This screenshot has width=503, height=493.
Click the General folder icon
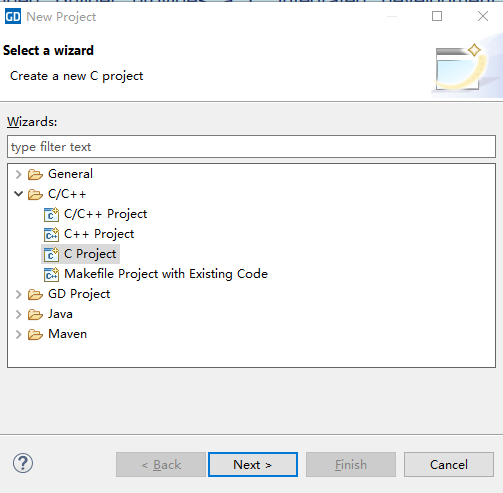tap(35, 174)
